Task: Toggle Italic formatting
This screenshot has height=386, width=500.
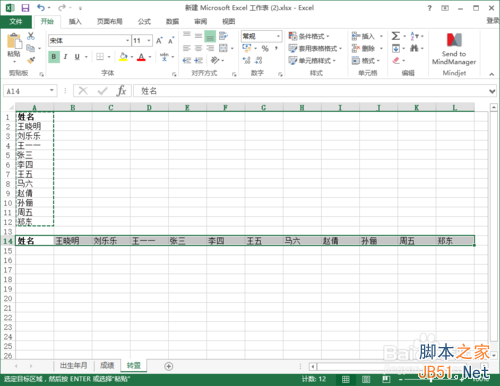Action: pyautogui.click(x=65, y=57)
